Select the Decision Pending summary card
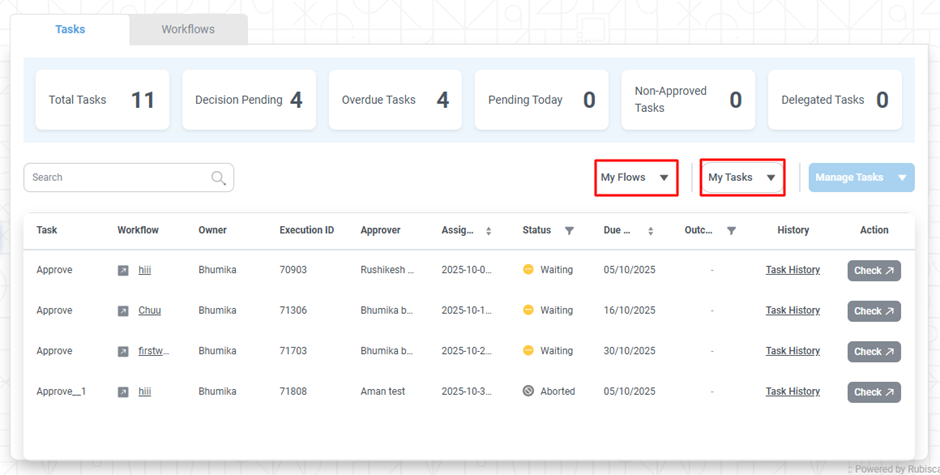Image resolution: width=940 pixels, height=475 pixels. [248, 100]
